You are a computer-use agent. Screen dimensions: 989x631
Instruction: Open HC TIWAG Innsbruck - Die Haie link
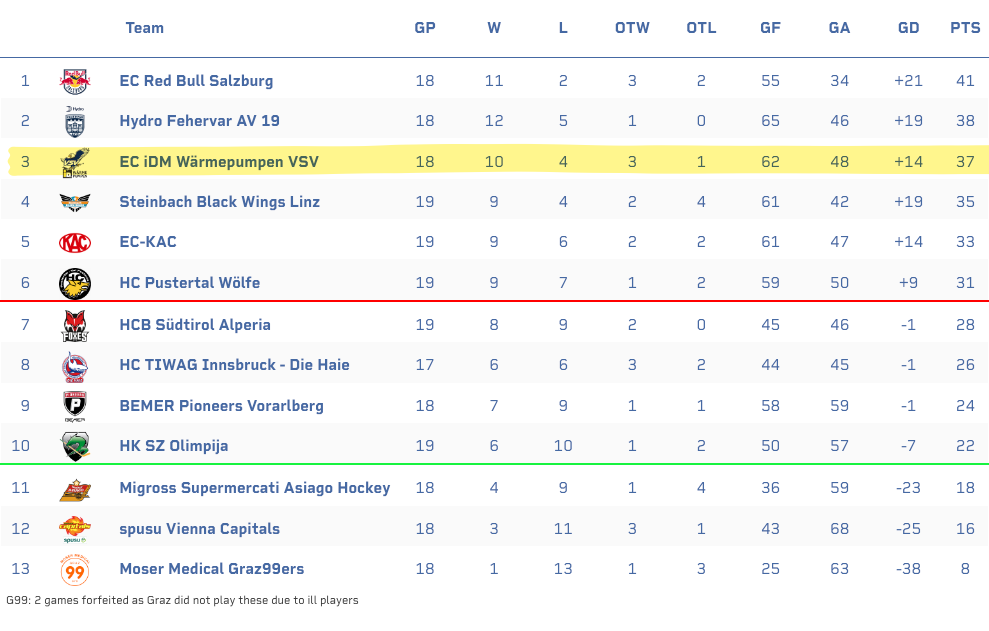click(x=234, y=365)
